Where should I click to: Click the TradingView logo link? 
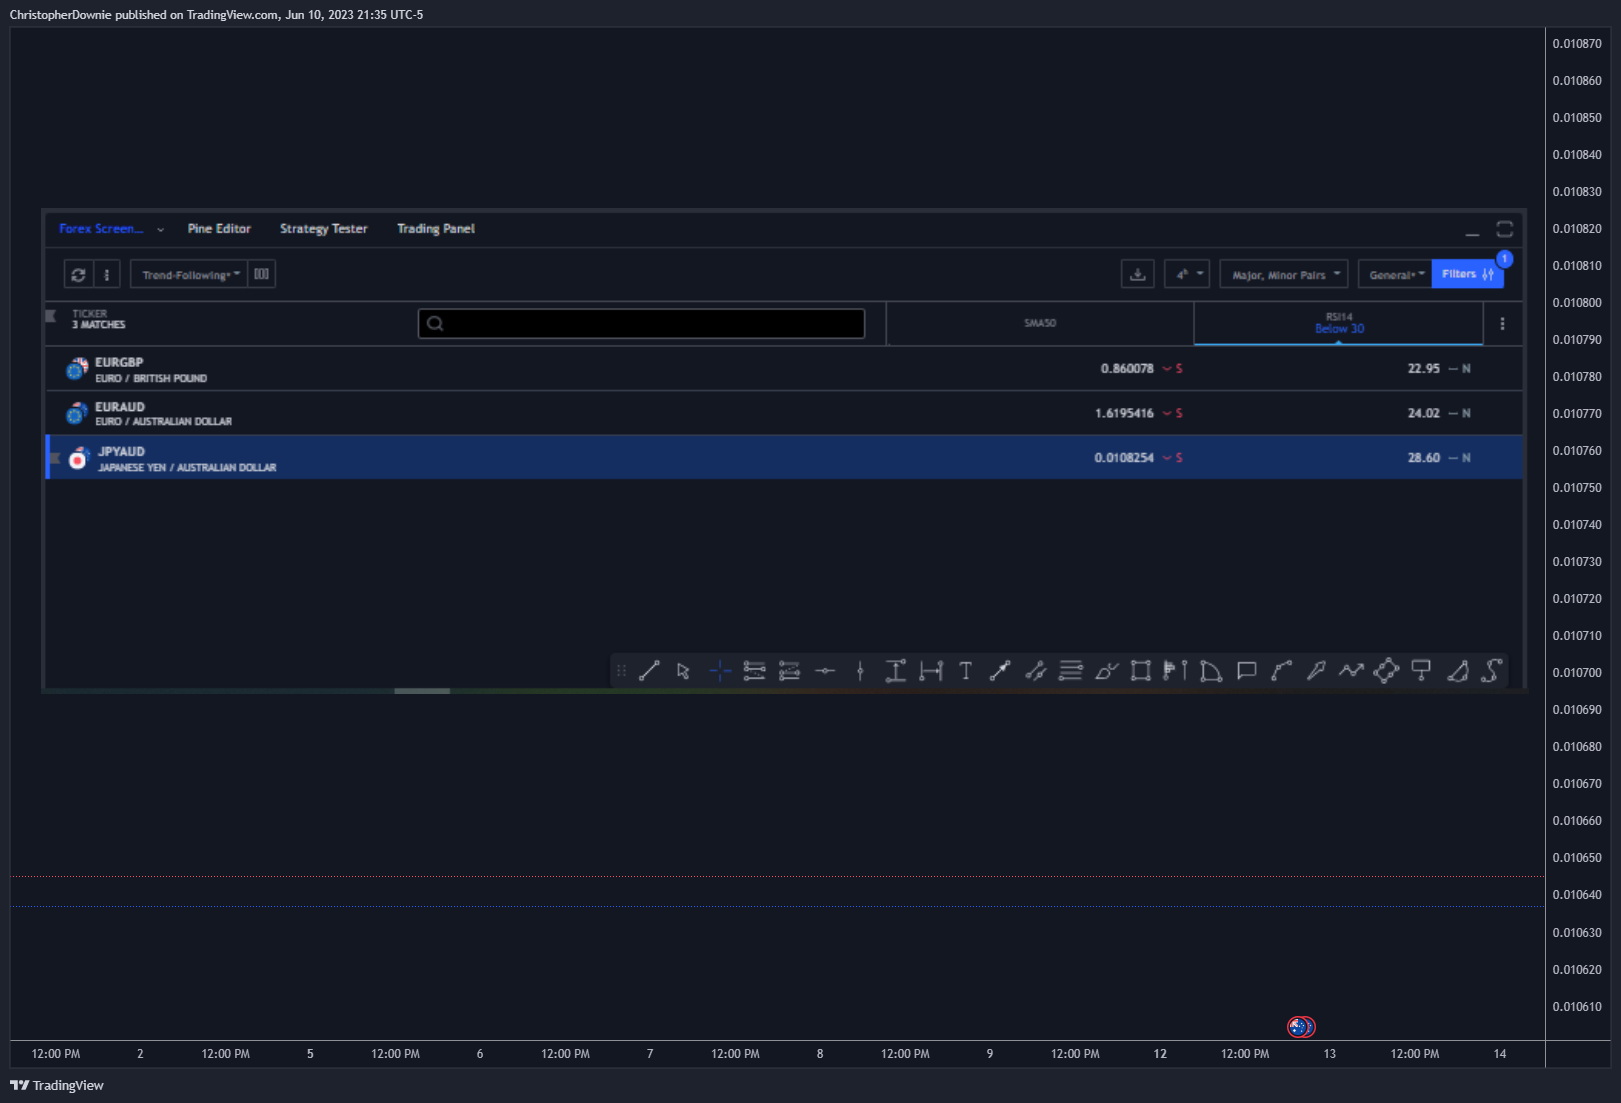(x=57, y=1085)
